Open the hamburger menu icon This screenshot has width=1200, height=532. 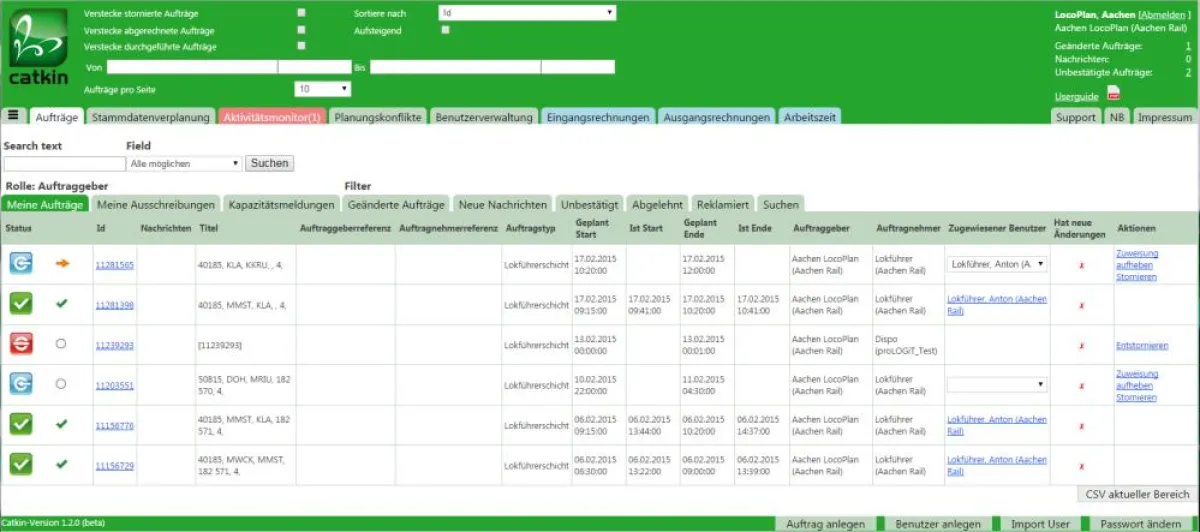pyautogui.click(x=13, y=116)
